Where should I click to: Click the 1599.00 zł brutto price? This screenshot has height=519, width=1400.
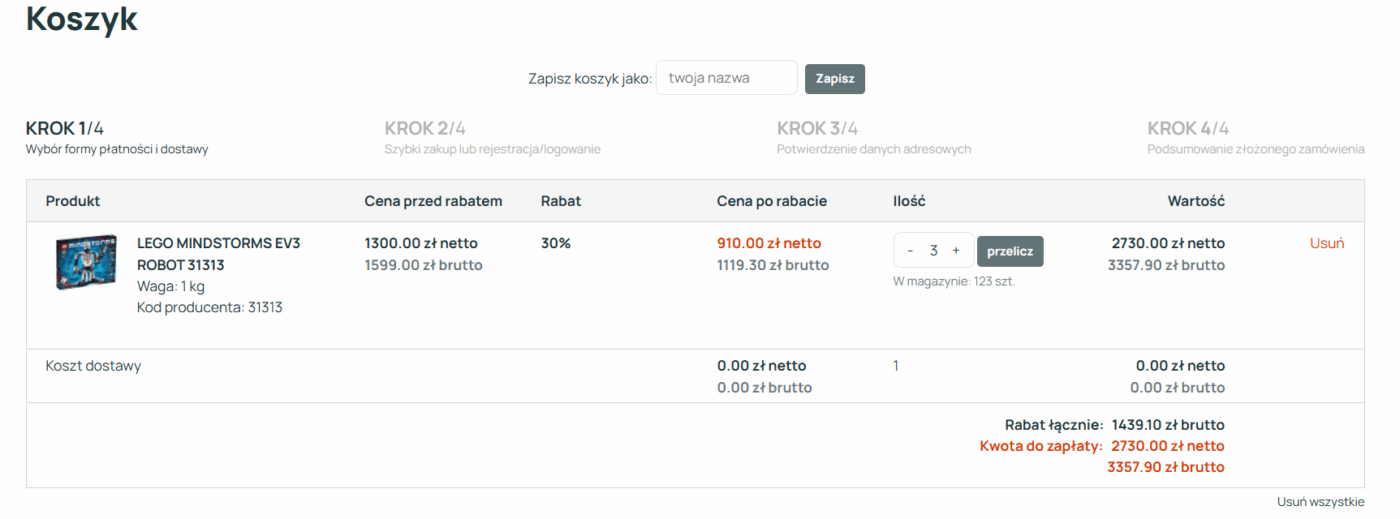point(424,265)
